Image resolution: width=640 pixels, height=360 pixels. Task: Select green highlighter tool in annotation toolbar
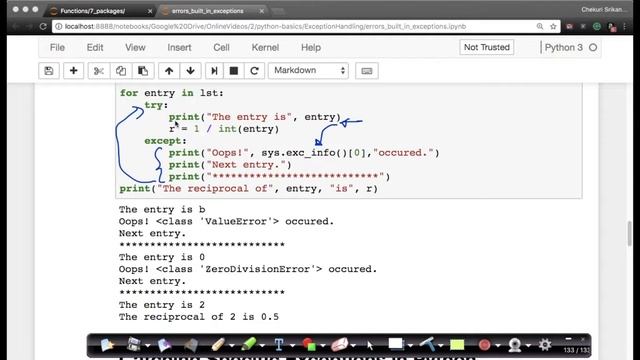click(248, 345)
